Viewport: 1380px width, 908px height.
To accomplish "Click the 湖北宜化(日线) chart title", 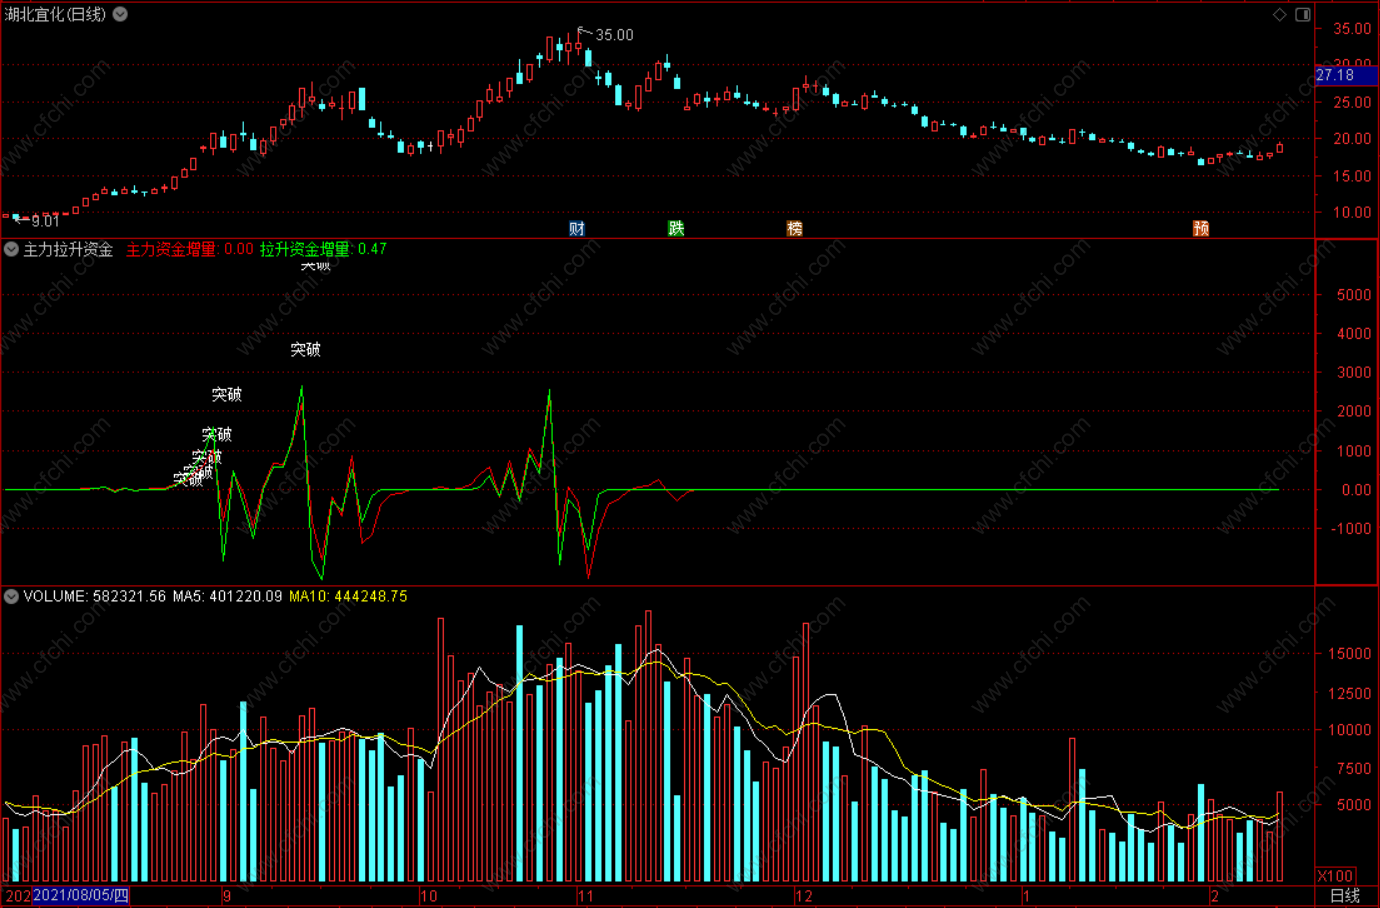I will [x=55, y=14].
